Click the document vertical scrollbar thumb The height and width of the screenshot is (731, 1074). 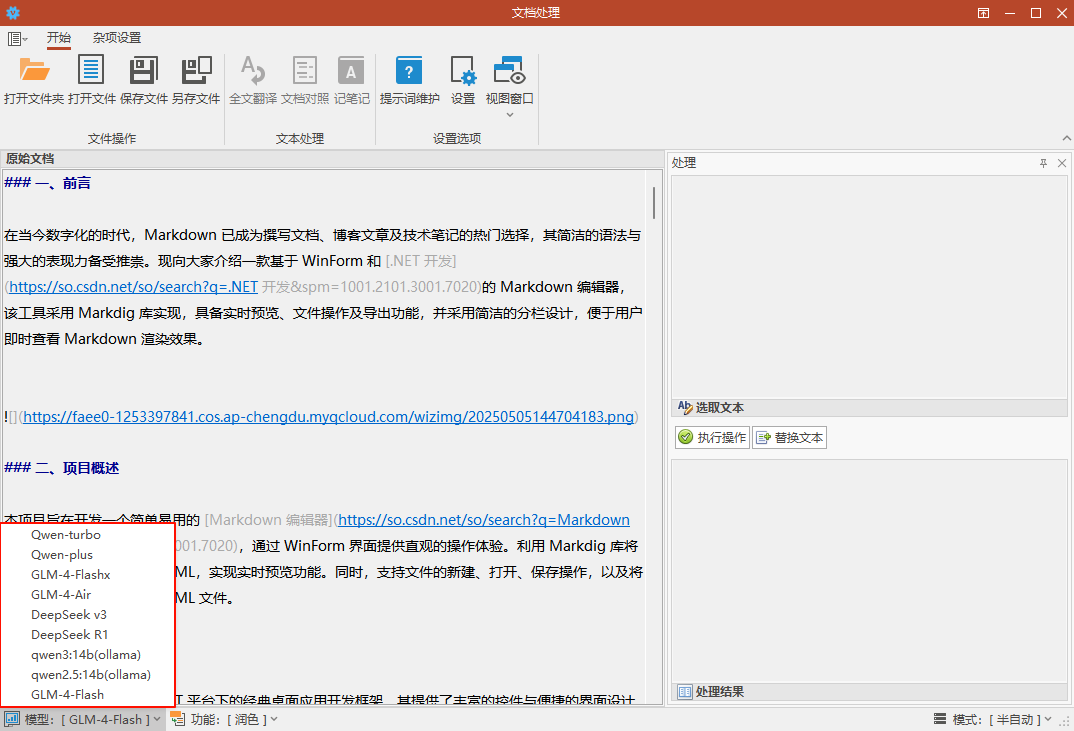click(x=654, y=202)
